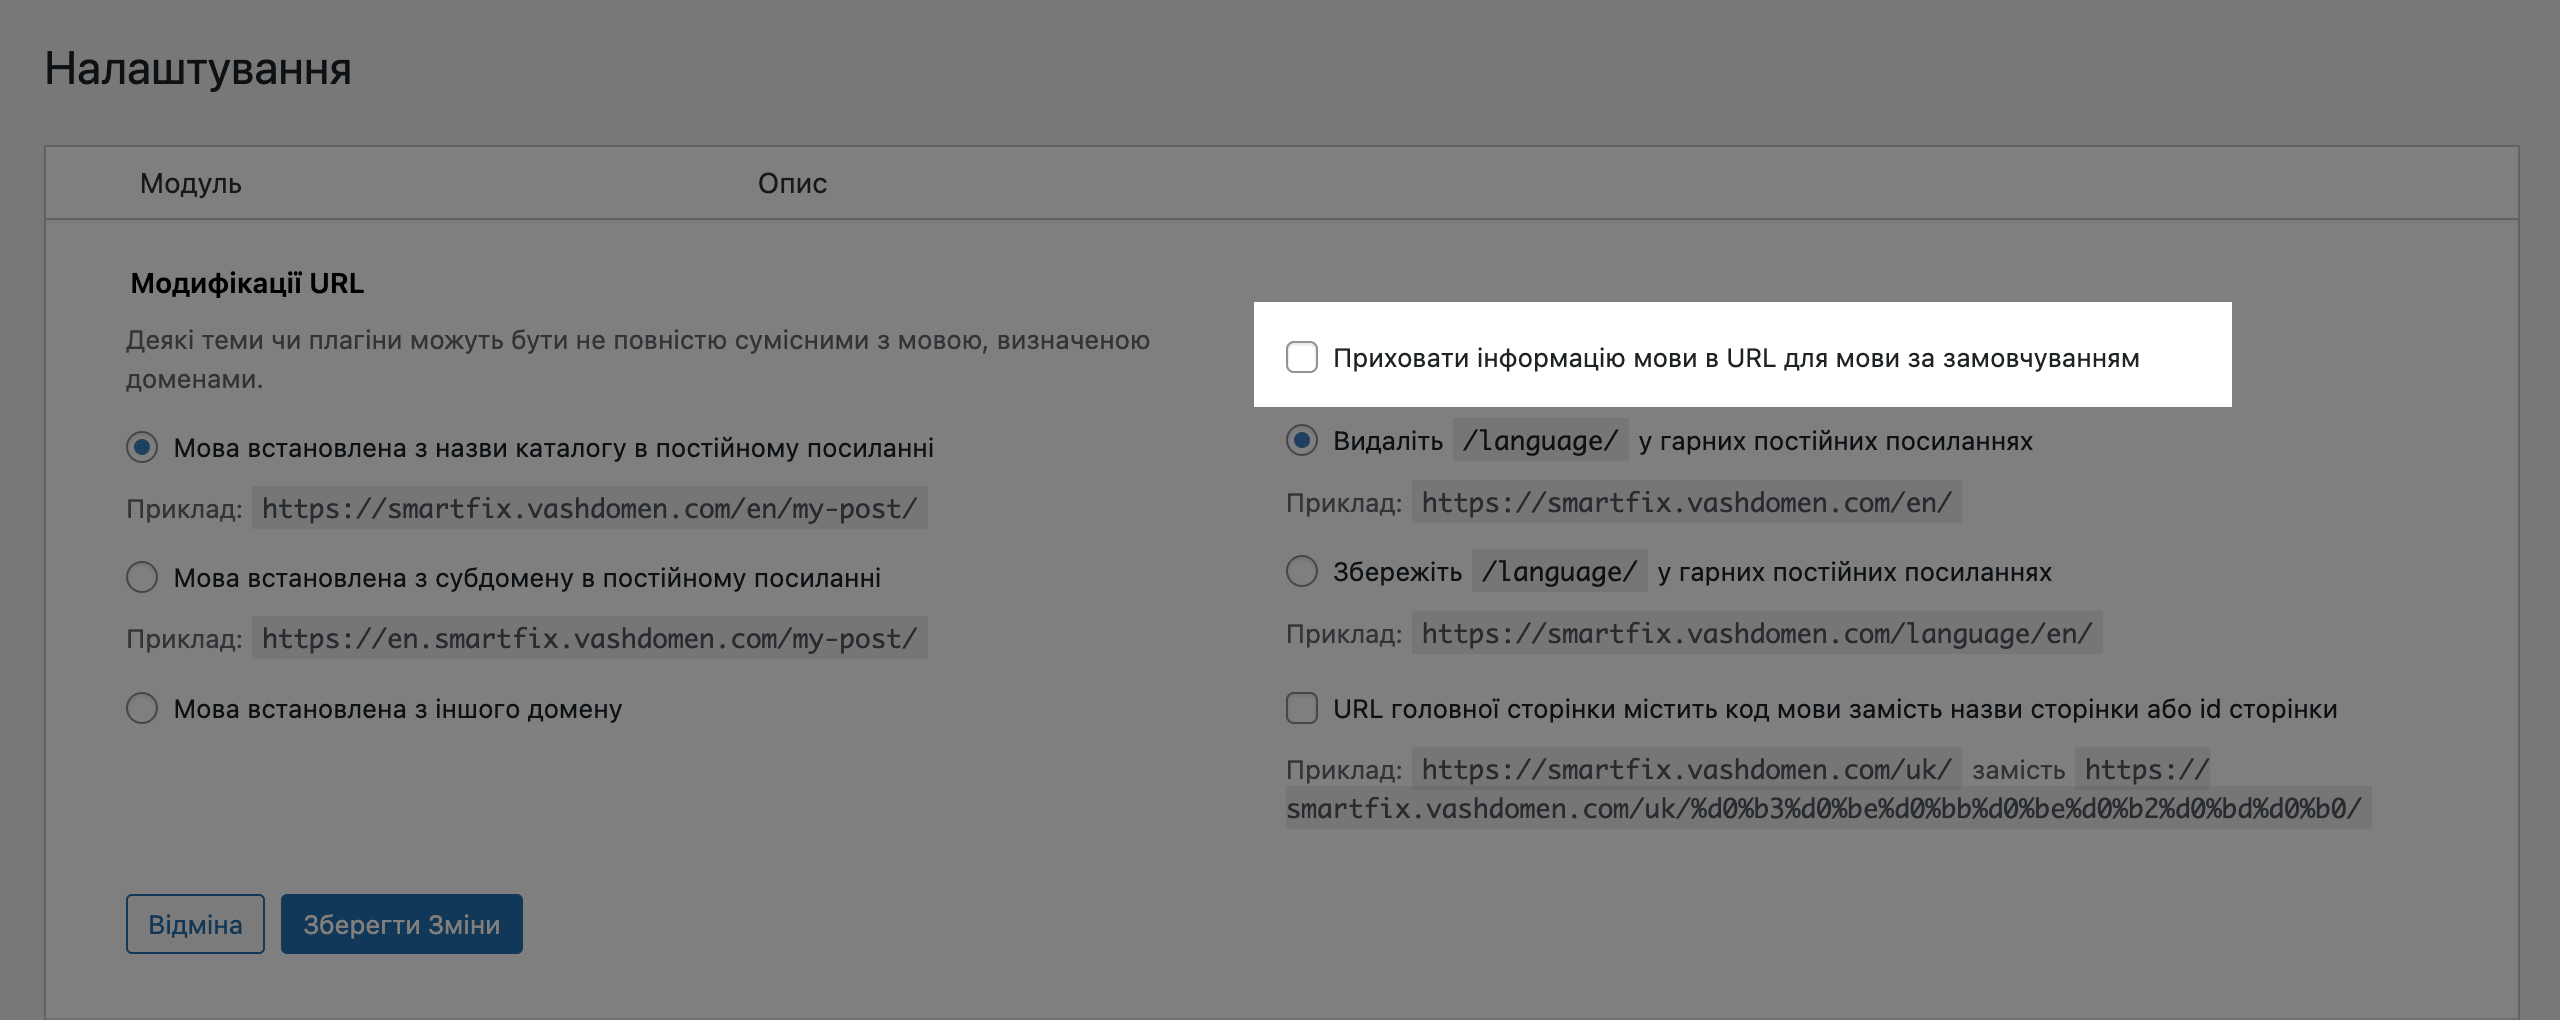Click the long encoded URL beginning smartfix.vashdomen.com/uk/%d0%b3
Viewport: 2560px width, 1020px height.
(1828, 808)
